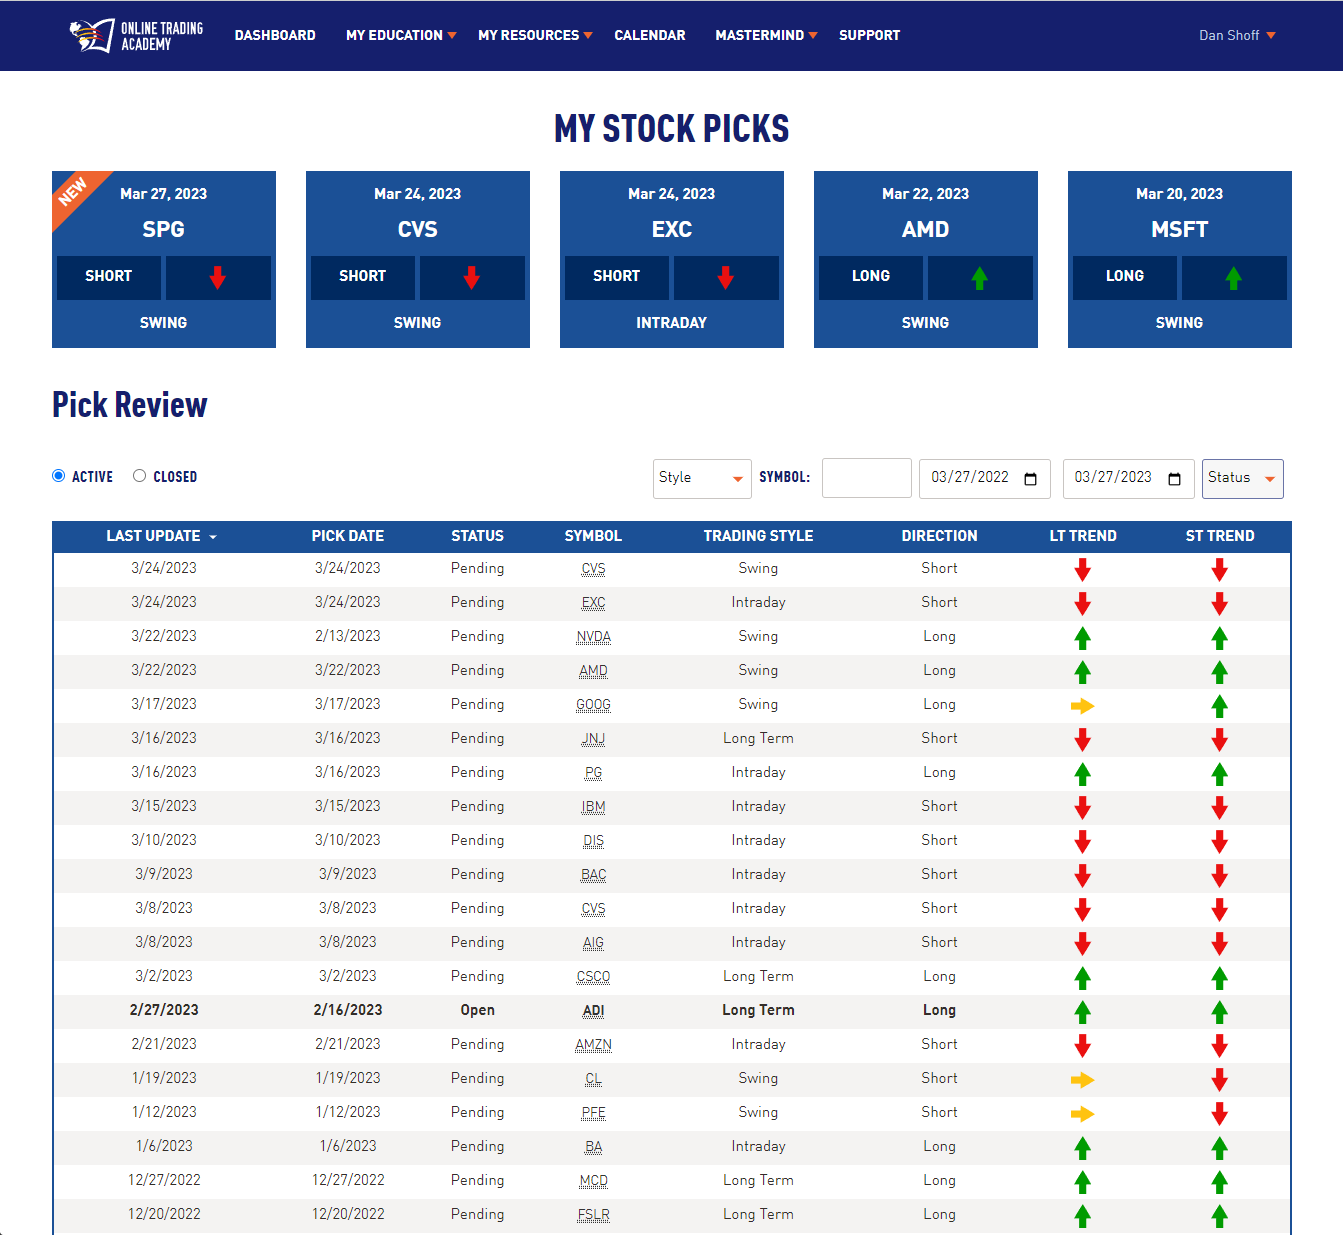Expand the My Resources menu
This screenshot has height=1235, width=1343.
535,35
